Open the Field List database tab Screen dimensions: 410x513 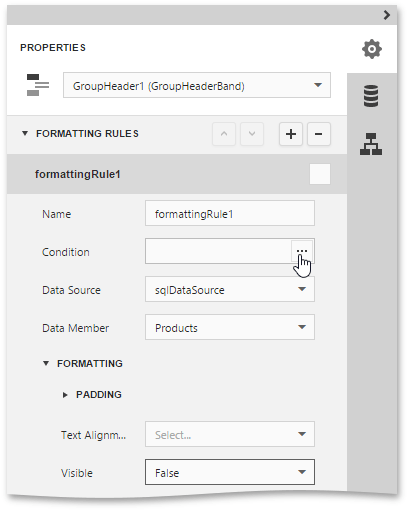tap(371, 96)
